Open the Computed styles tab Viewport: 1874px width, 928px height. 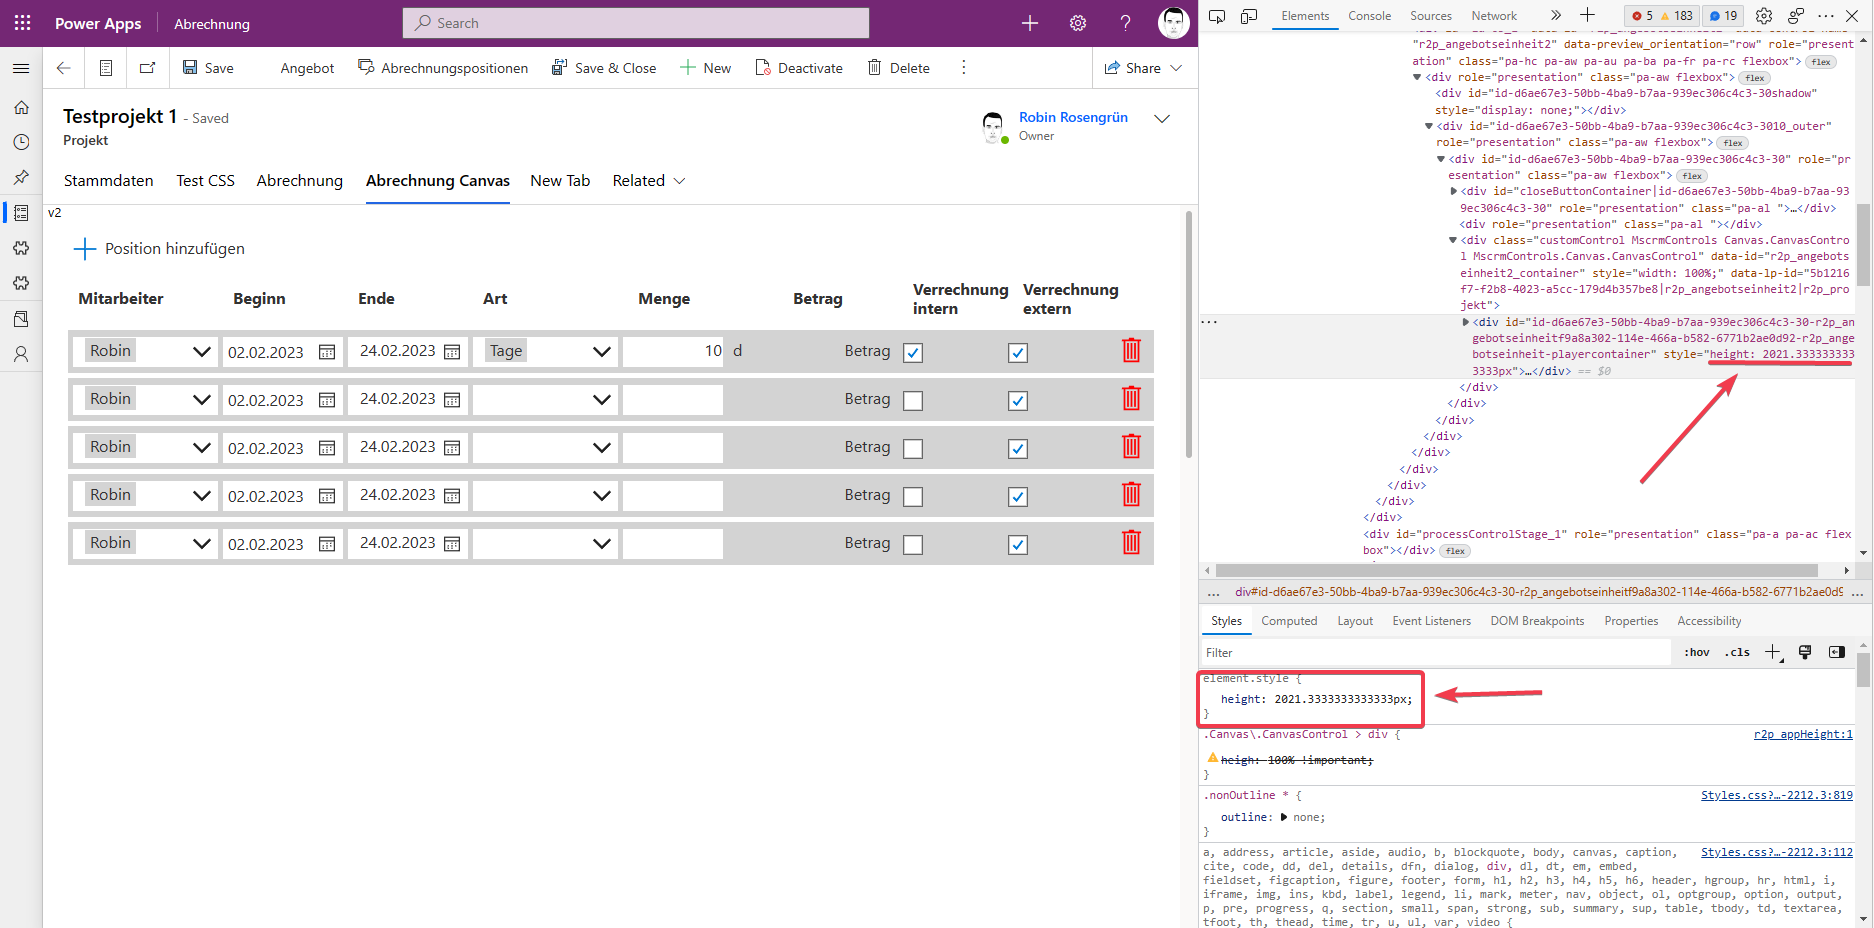point(1289,621)
